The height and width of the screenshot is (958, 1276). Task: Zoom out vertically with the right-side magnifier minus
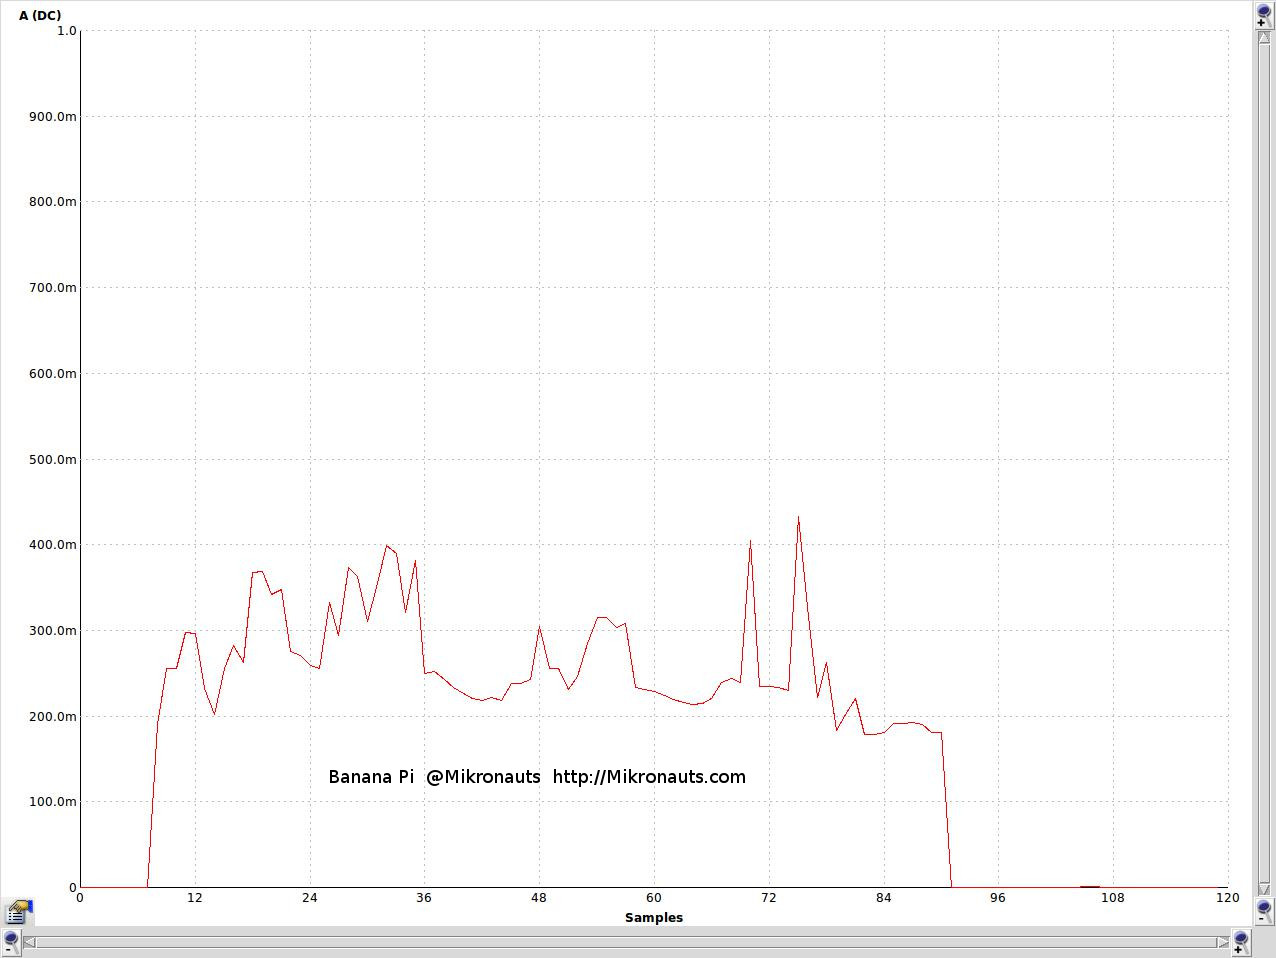(1264, 911)
